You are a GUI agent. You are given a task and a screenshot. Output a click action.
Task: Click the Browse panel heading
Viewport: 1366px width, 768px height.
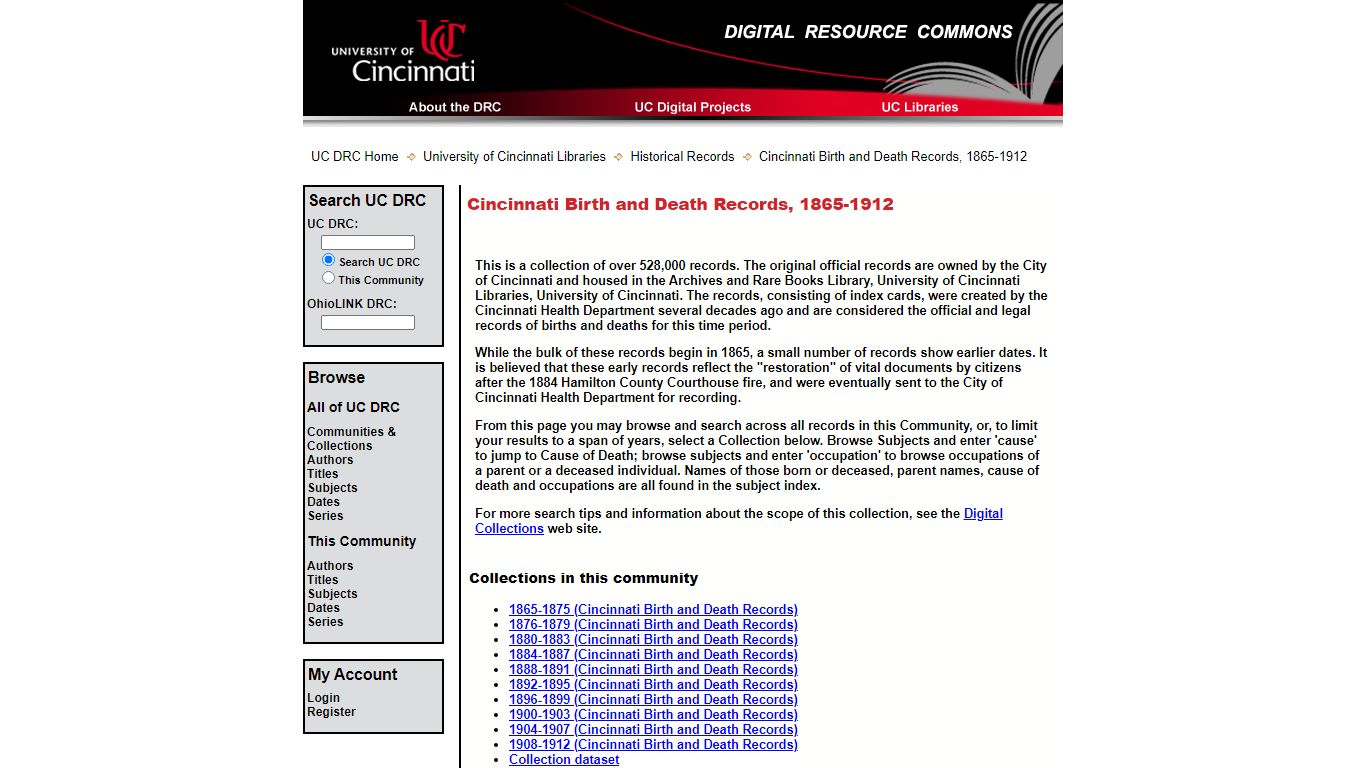point(336,377)
